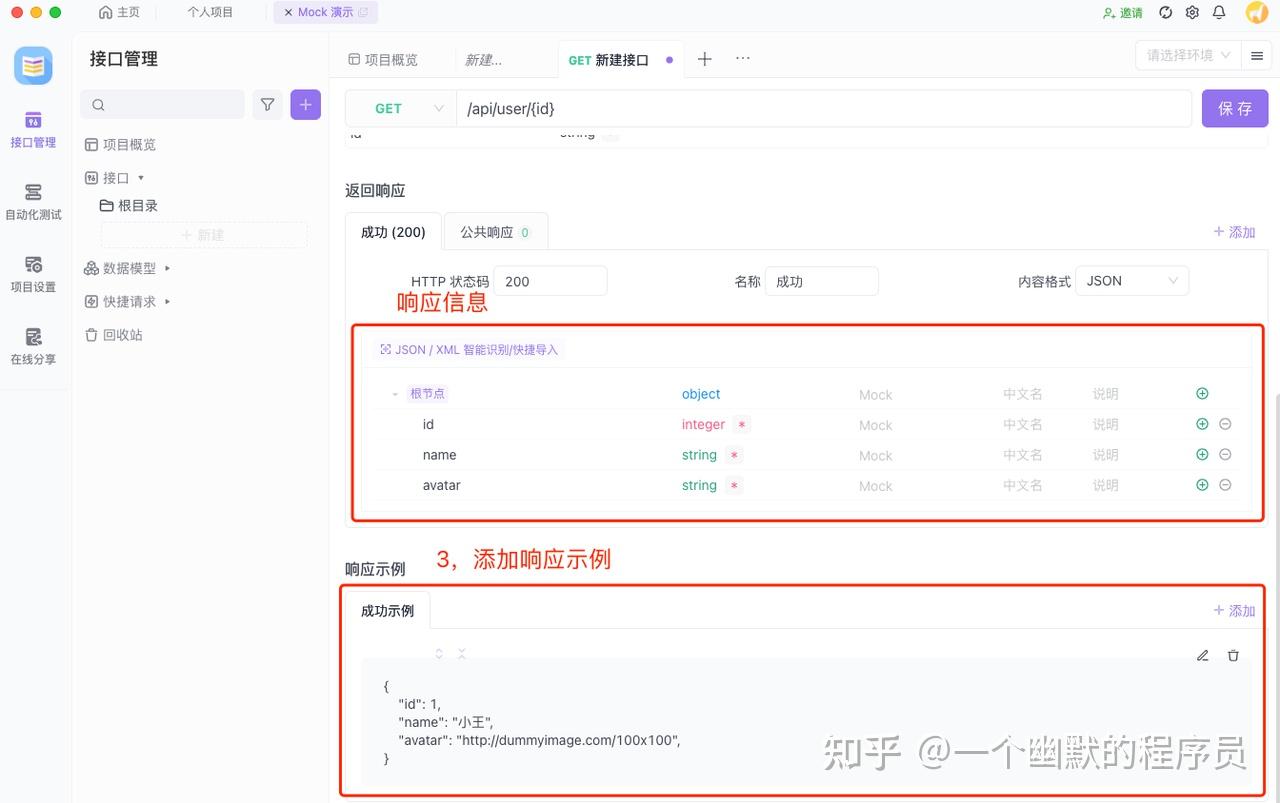Click the user avatar in top right
The width and height of the screenshot is (1280, 803).
click(1257, 12)
